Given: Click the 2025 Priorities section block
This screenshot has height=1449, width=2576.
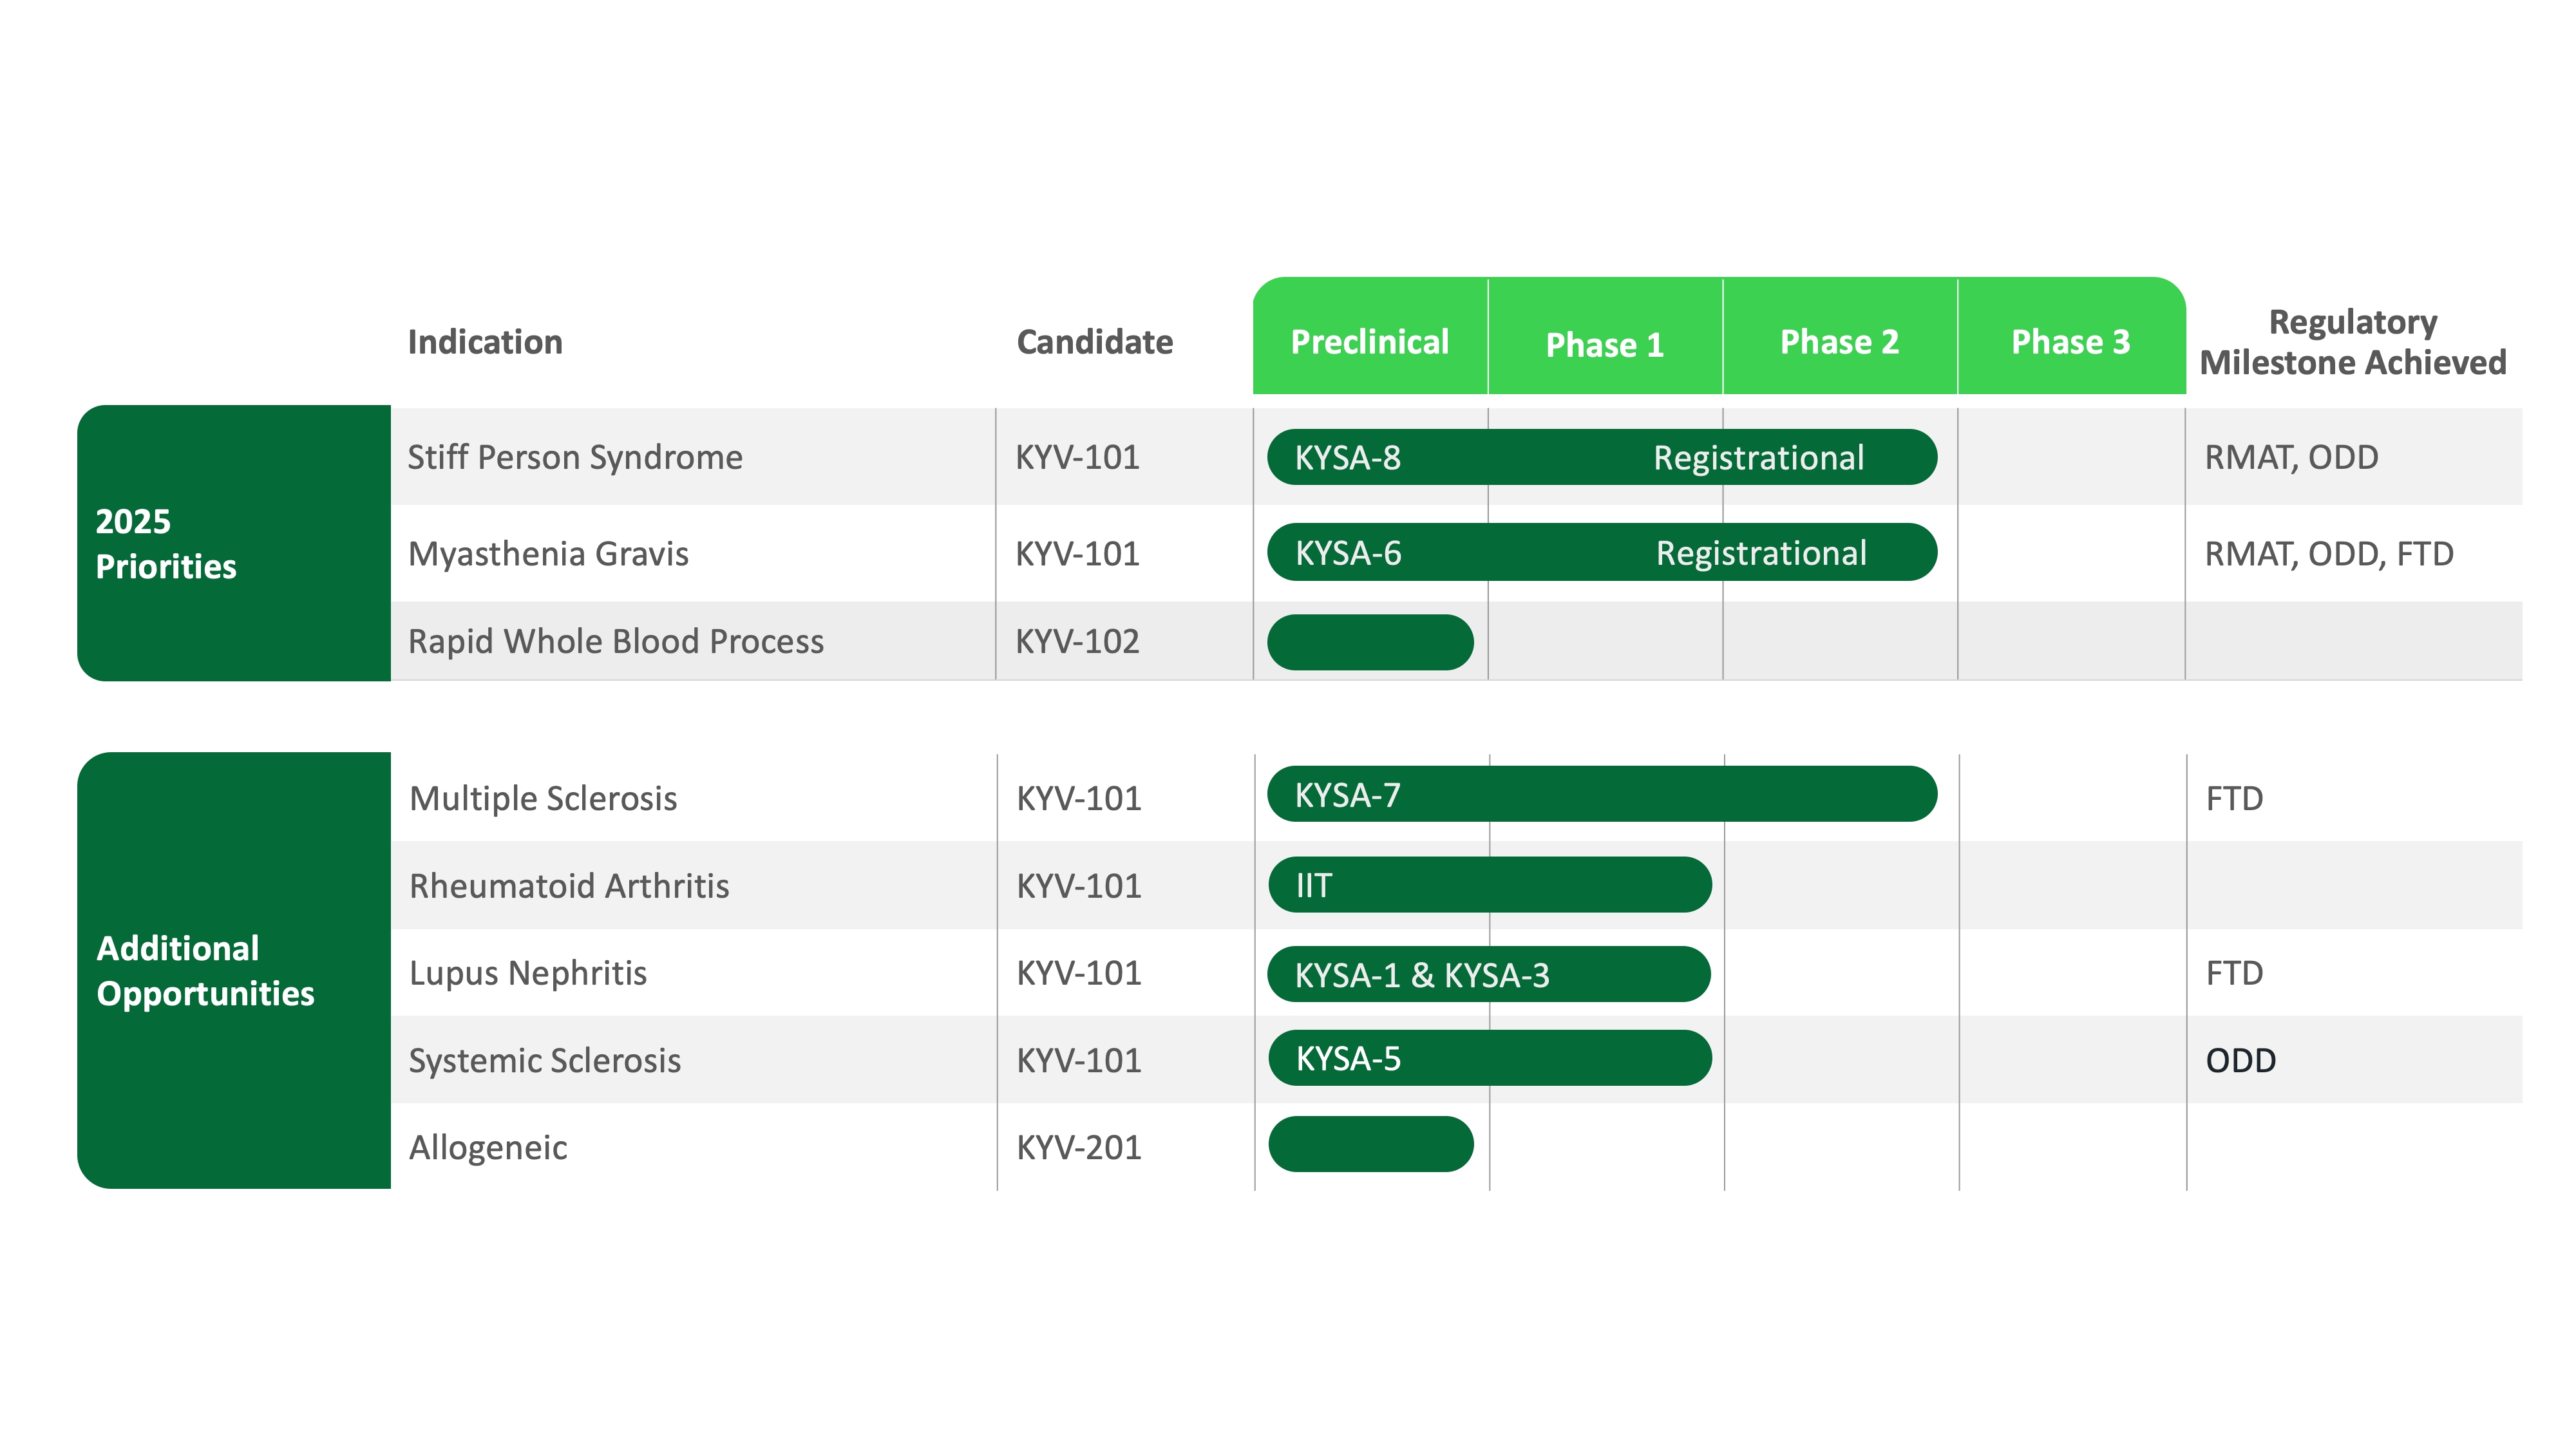Looking at the screenshot, I should pos(234,543).
